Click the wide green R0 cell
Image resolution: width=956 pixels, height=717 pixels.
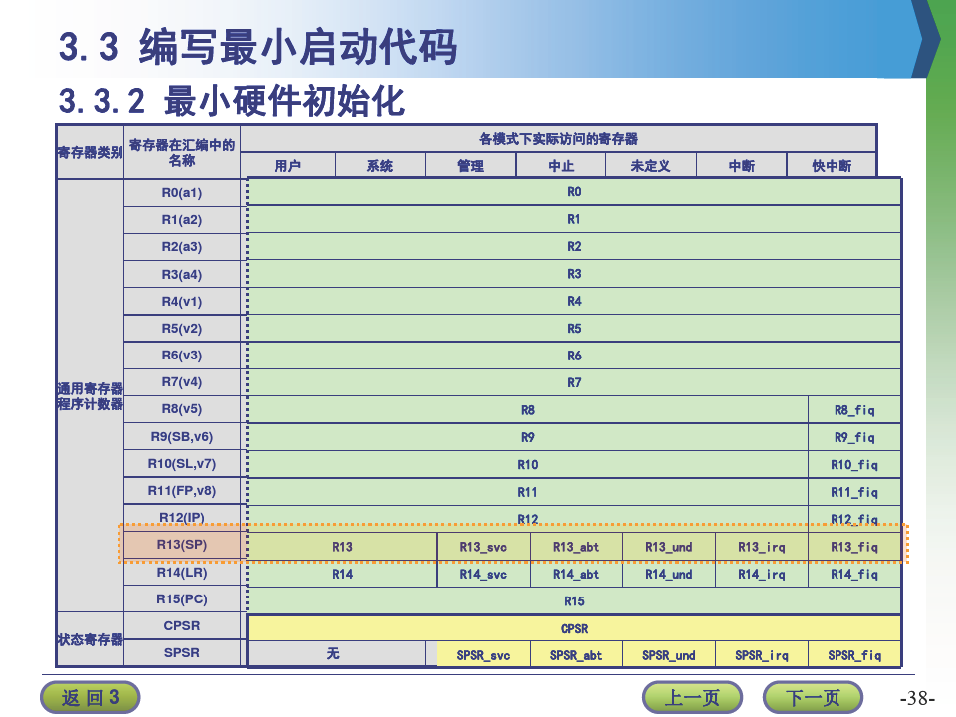point(574,192)
